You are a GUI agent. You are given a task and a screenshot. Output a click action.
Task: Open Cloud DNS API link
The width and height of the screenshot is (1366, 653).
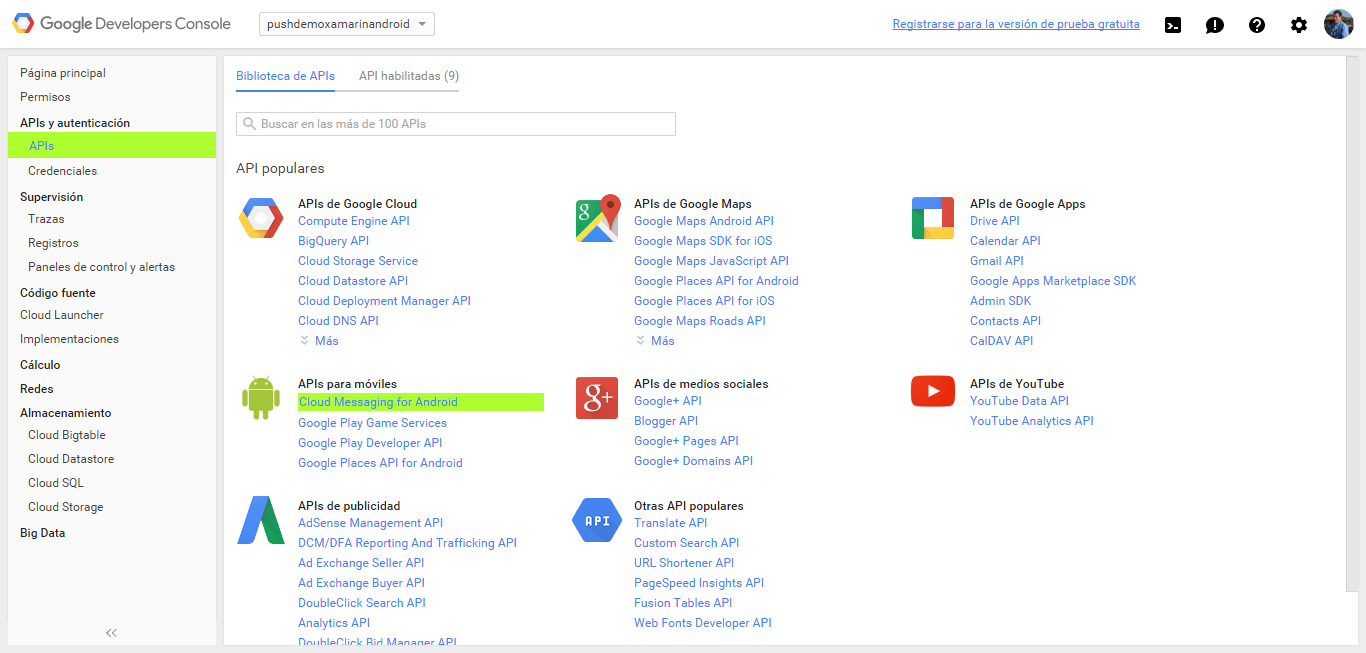click(338, 321)
